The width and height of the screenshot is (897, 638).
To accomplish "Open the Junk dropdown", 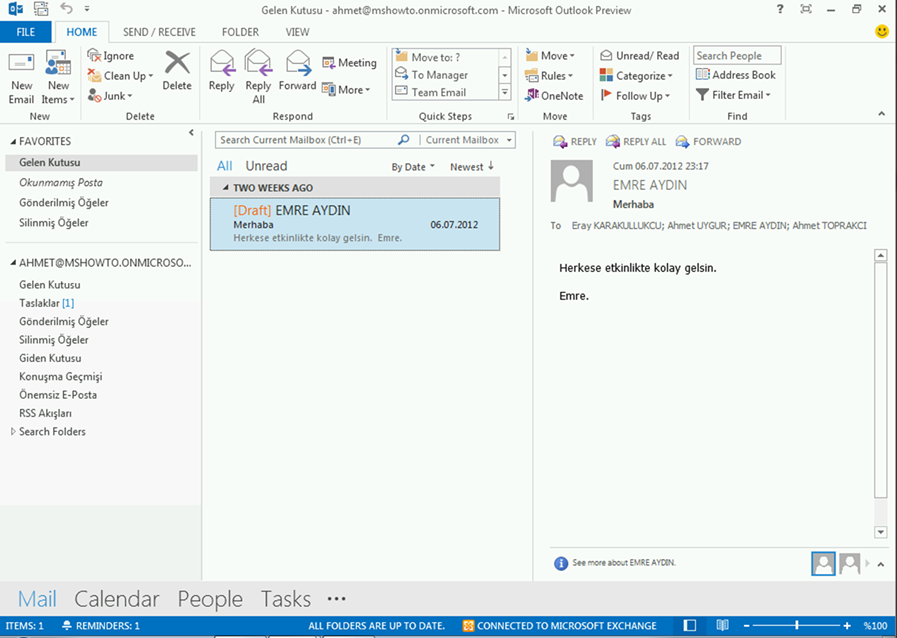I will (x=110, y=96).
